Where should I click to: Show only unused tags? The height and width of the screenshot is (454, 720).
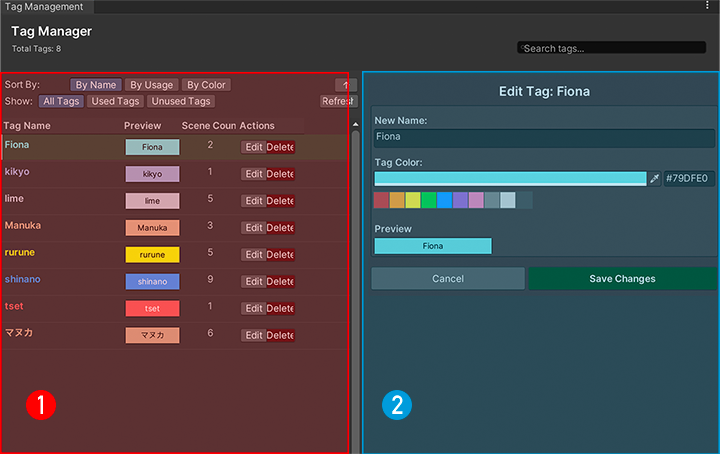pos(180,101)
